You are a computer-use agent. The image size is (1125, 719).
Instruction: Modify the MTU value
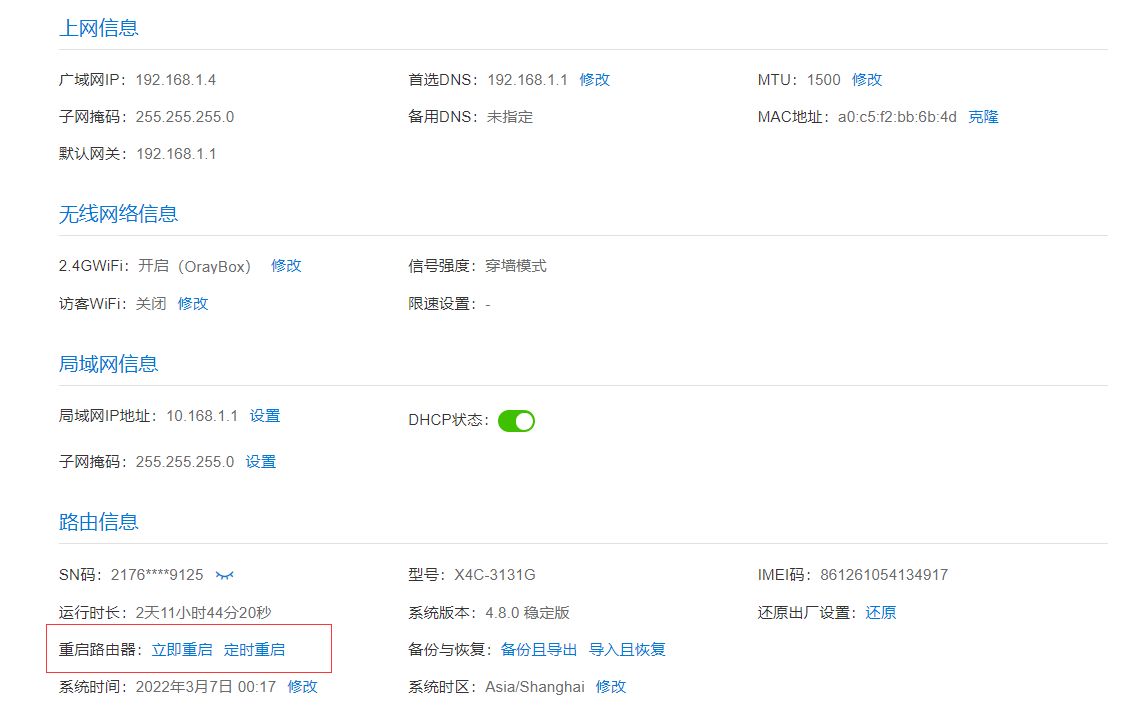coord(867,80)
